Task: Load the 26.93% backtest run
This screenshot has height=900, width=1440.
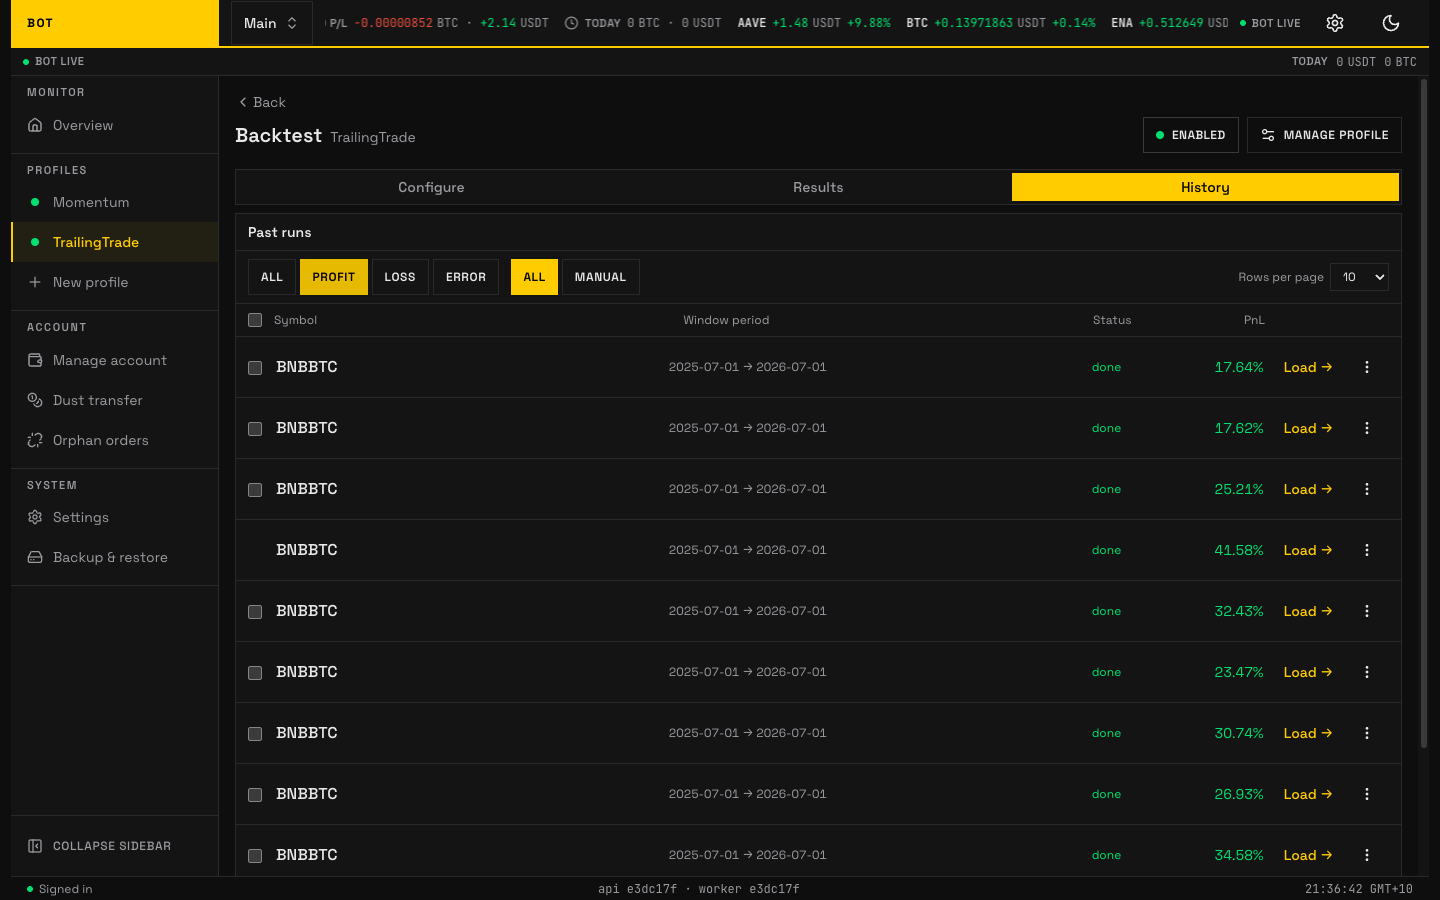Action: (x=1308, y=794)
